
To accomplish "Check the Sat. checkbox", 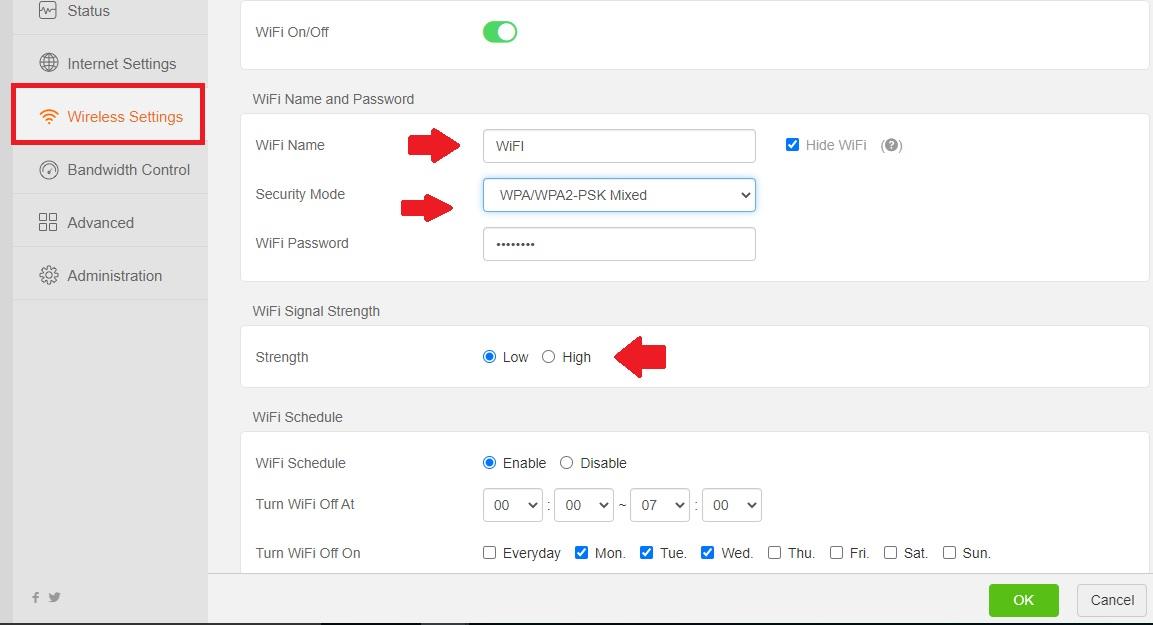I will point(890,552).
